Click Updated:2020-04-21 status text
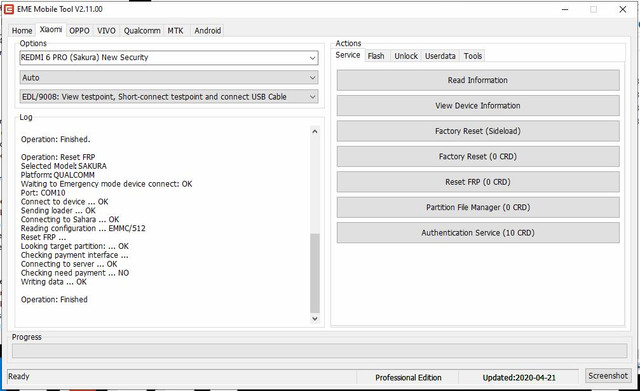 [x=519, y=378]
